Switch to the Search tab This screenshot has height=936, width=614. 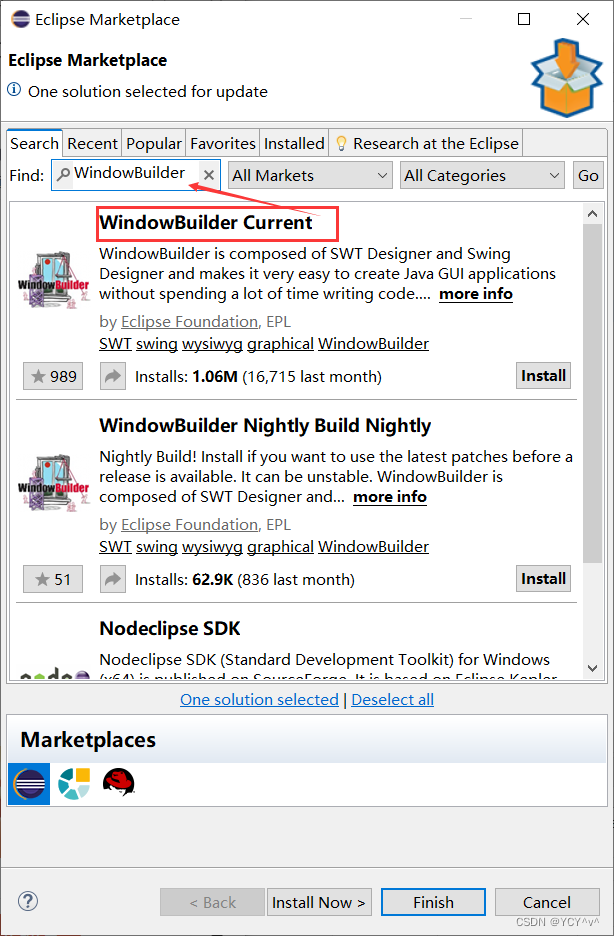34,144
